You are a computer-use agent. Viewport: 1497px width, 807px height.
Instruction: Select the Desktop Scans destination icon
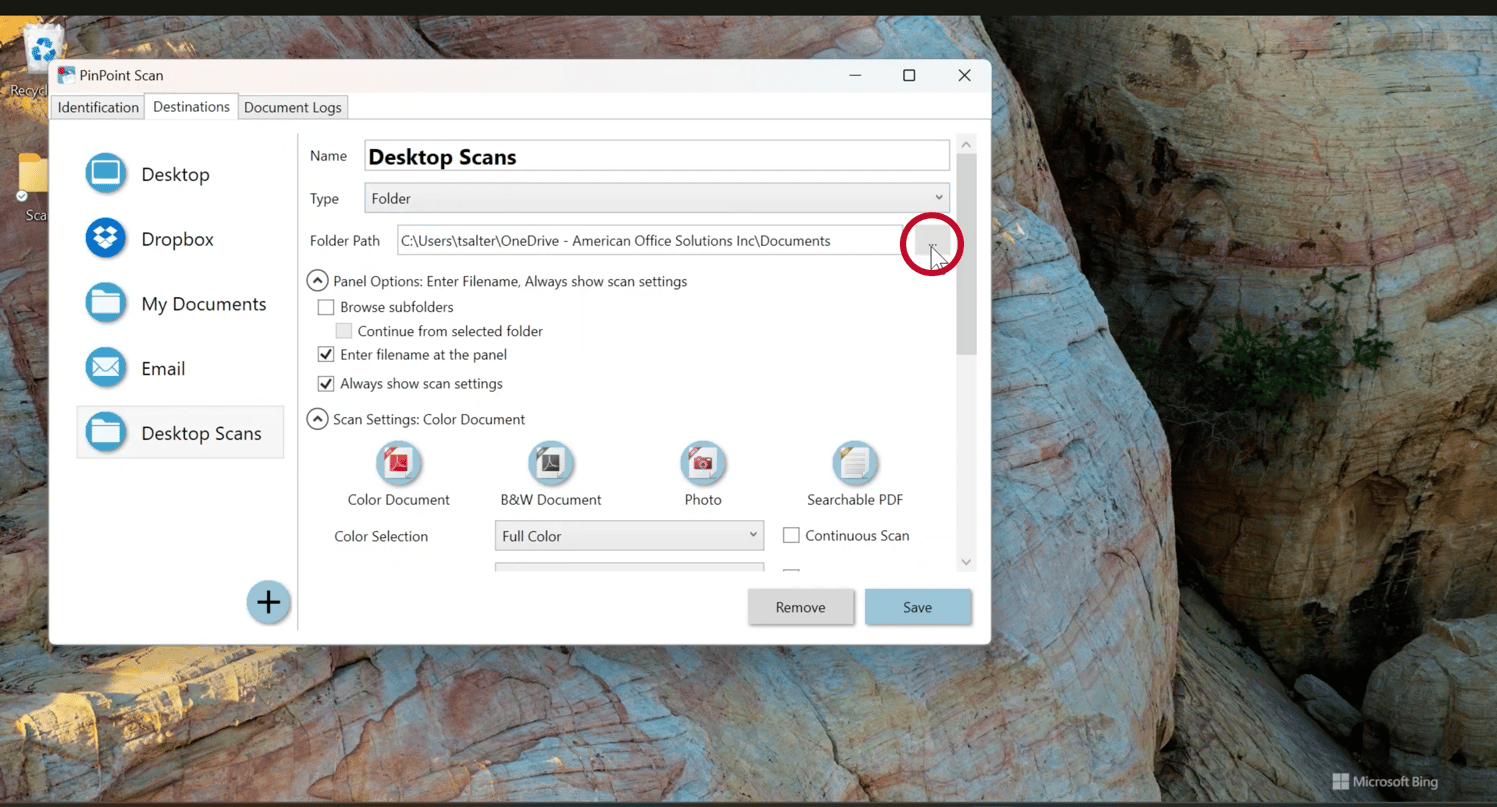[105, 432]
